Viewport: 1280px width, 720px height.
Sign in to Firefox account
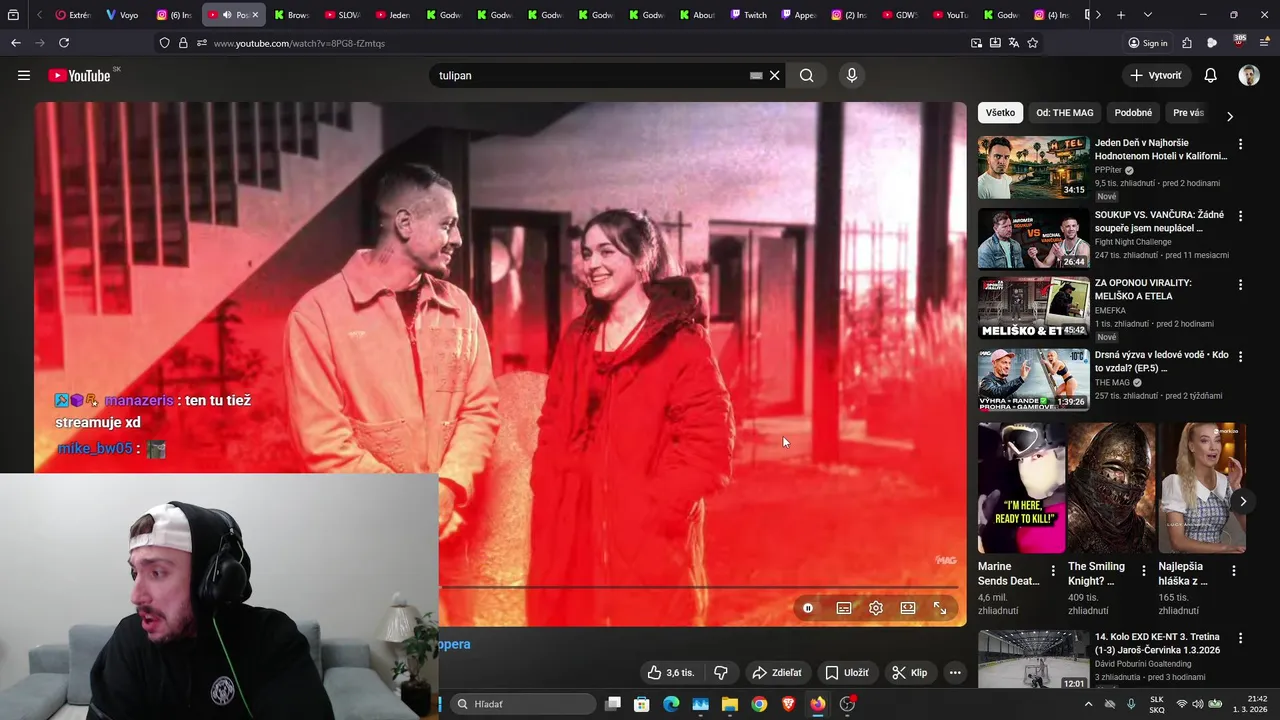point(1148,43)
